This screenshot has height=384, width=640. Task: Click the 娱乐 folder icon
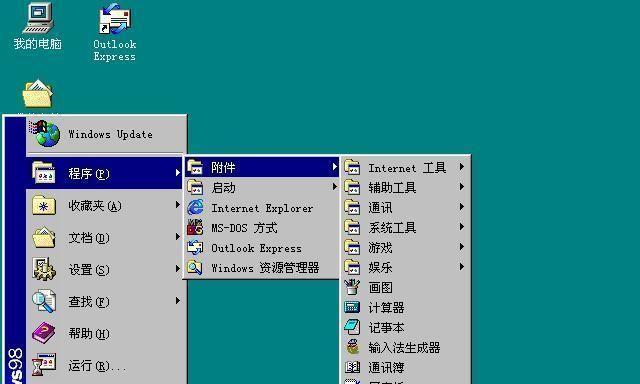[x=352, y=267]
